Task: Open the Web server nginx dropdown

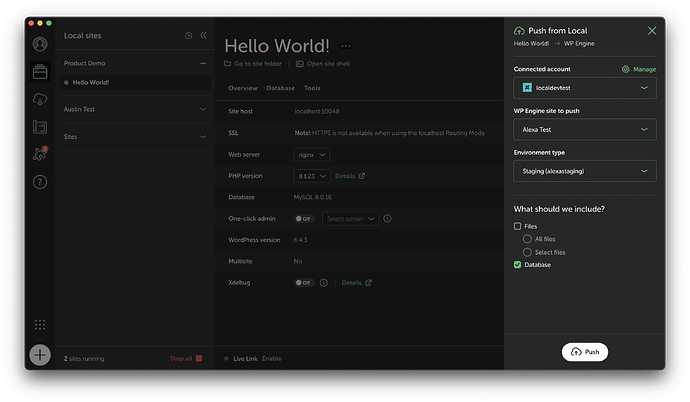Action: pyautogui.click(x=312, y=155)
